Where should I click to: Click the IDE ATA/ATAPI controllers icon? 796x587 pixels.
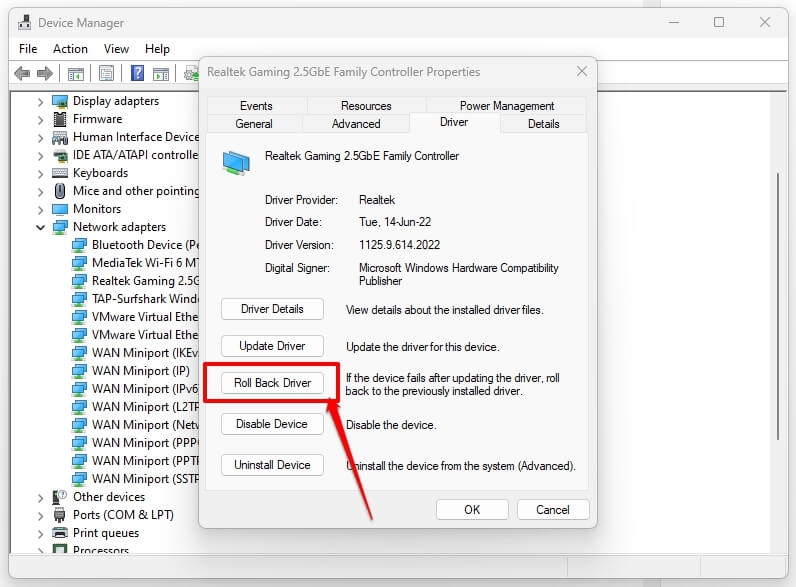(60, 155)
